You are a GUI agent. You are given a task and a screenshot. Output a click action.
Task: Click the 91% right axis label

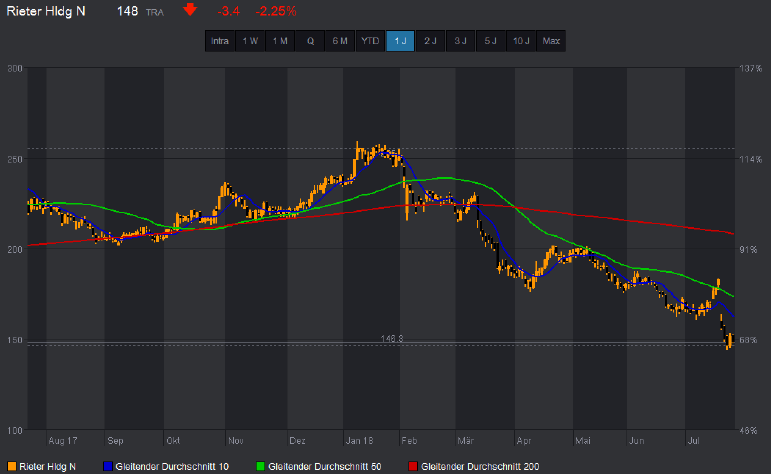pyautogui.click(x=748, y=250)
